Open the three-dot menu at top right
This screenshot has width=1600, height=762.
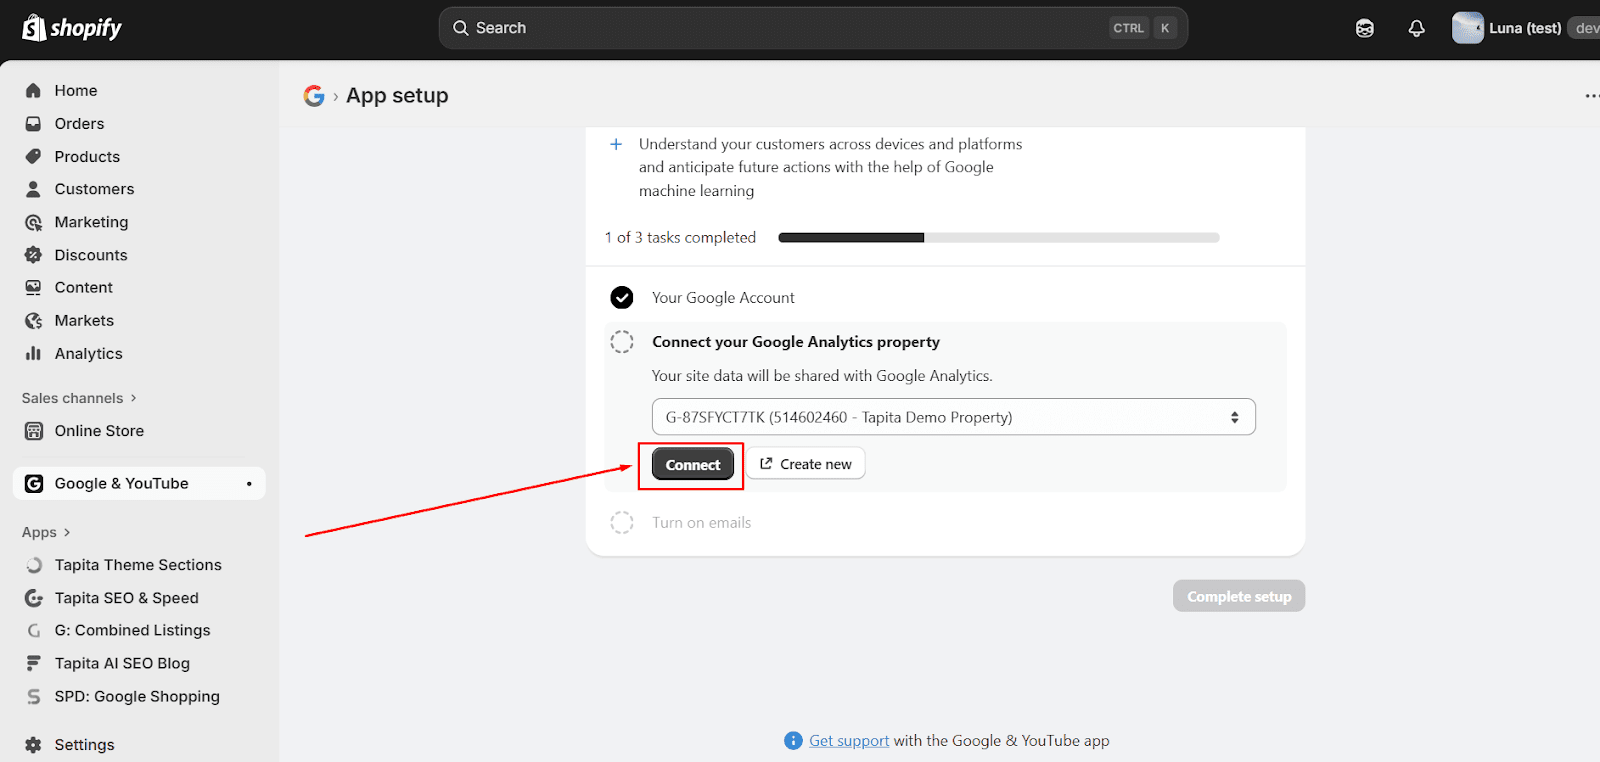pos(1592,96)
